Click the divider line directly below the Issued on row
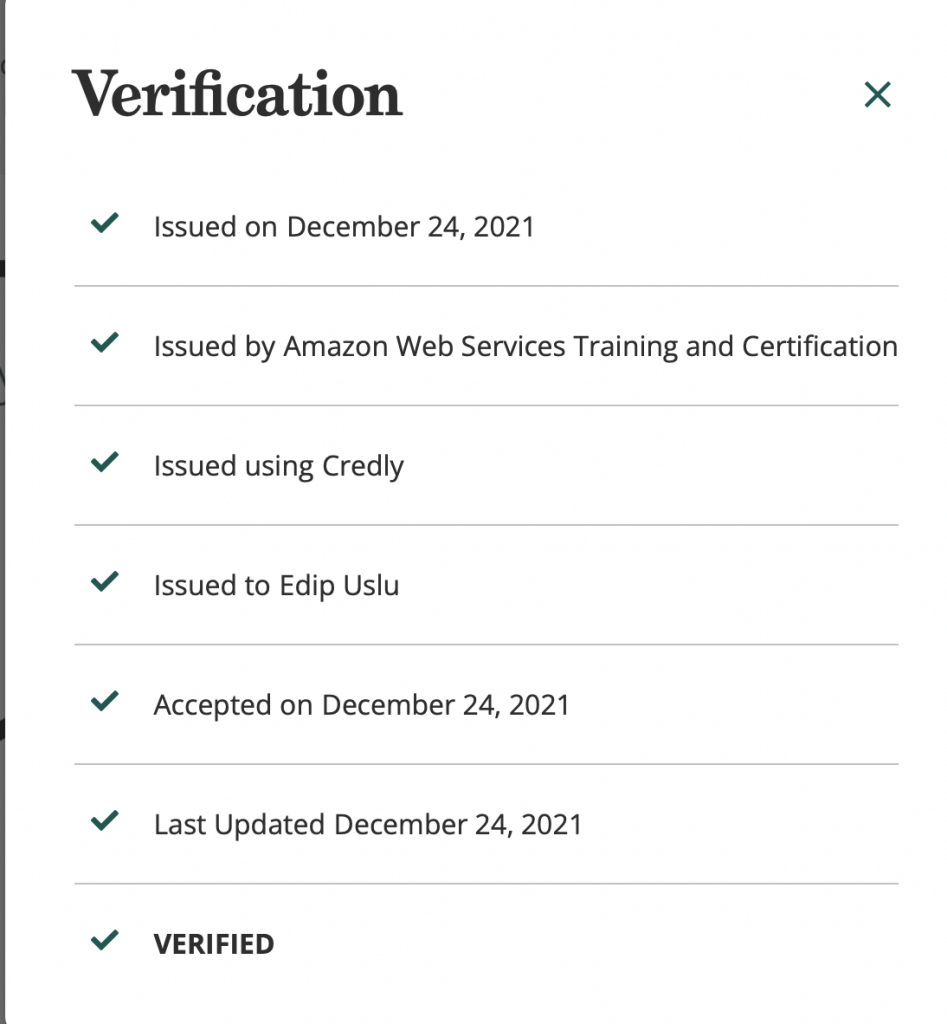This screenshot has width=947, height=1024. (486, 286)
